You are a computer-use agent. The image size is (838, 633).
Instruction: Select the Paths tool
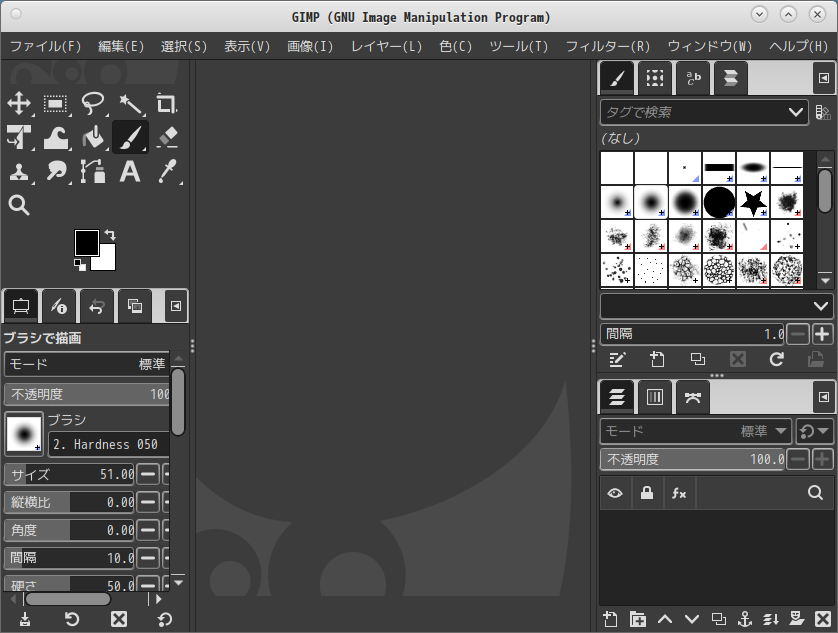93,172
